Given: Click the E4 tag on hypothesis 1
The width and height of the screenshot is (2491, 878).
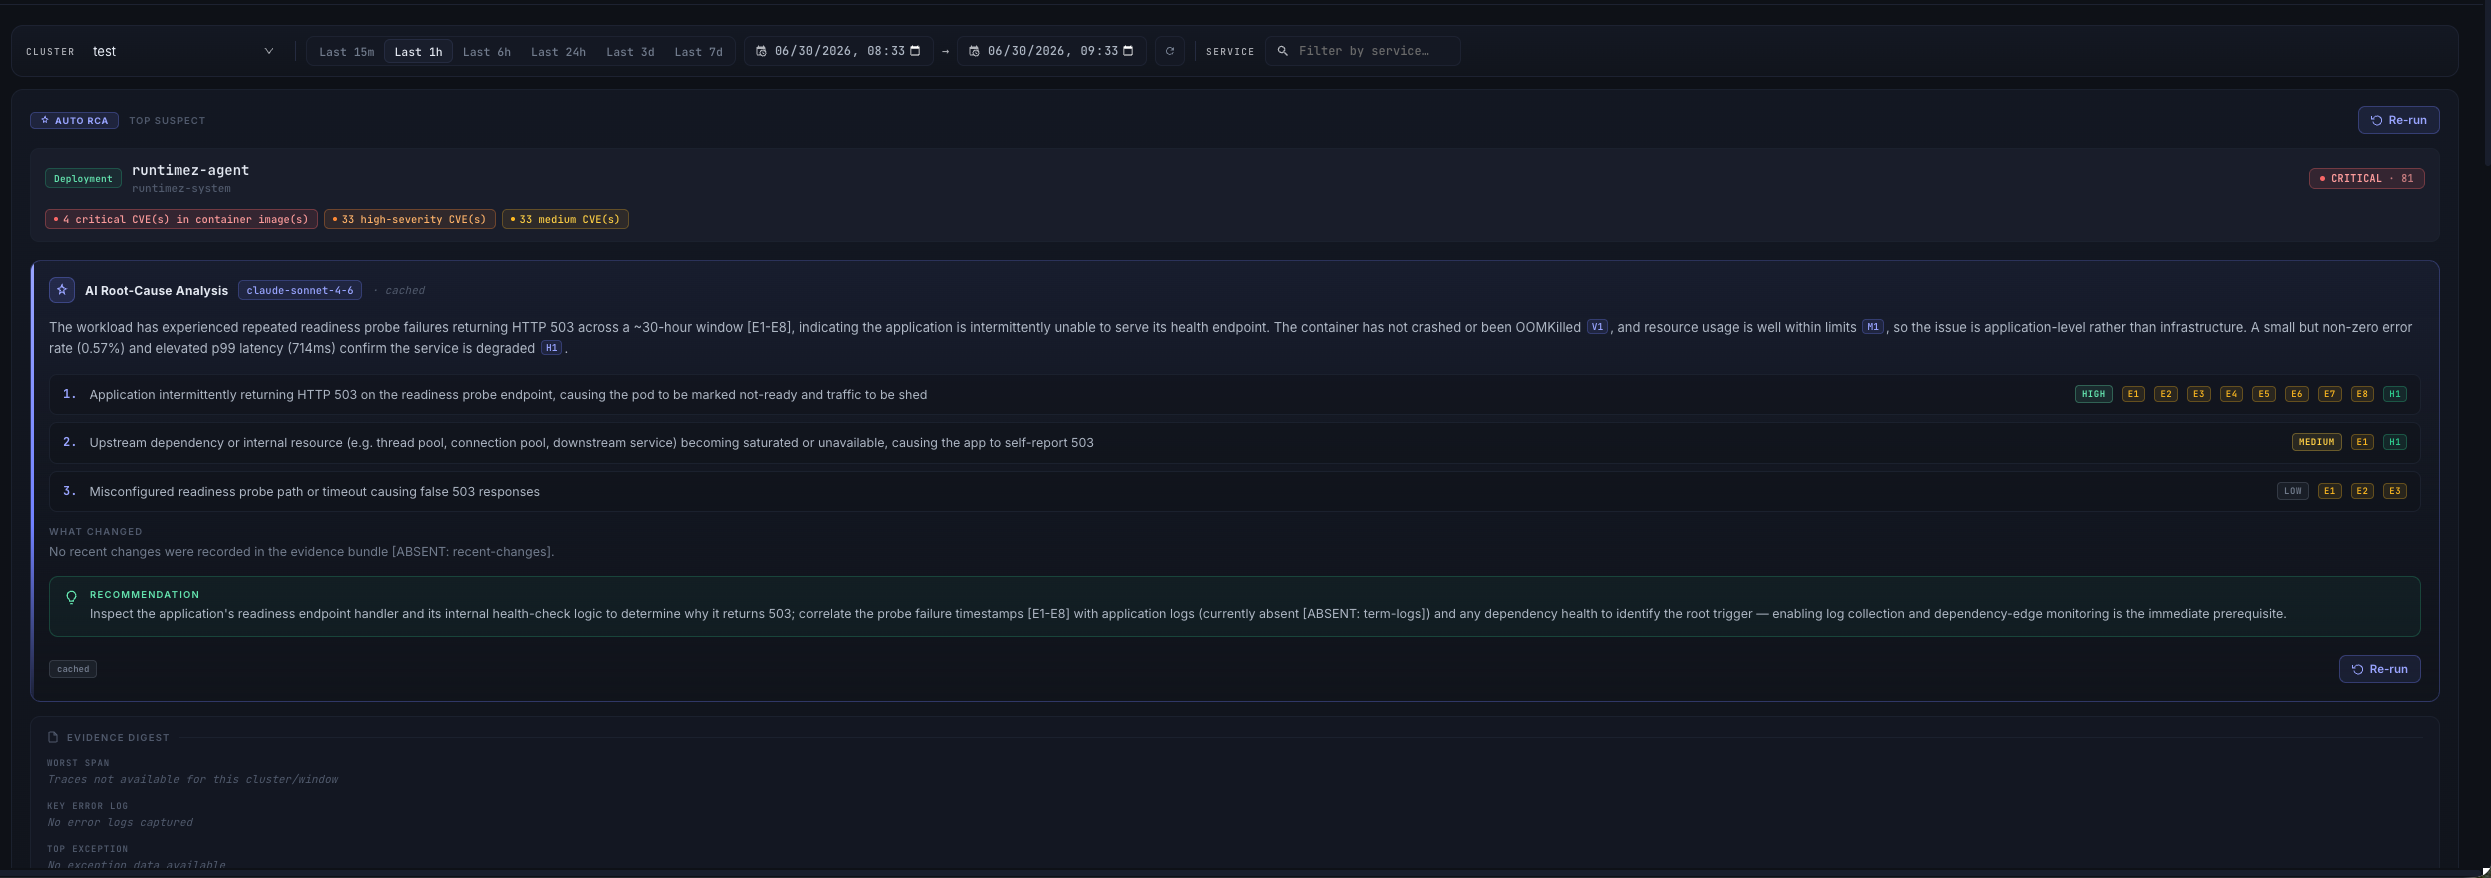Looking at the screenshot, I should (2231, 395).
